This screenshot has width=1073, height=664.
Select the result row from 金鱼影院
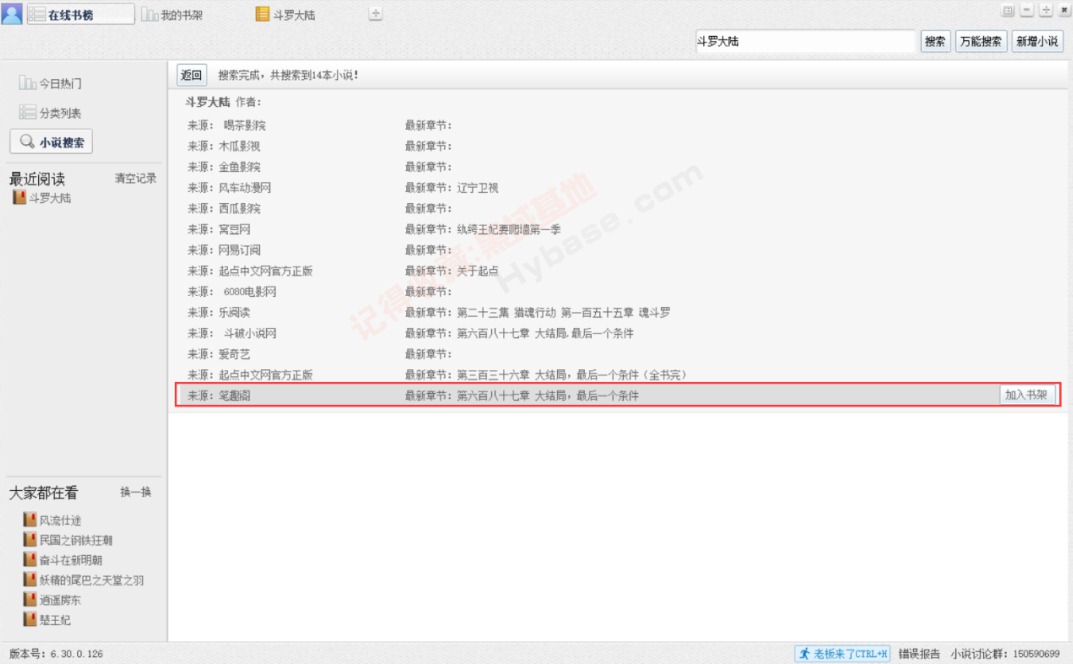point(618,167)
